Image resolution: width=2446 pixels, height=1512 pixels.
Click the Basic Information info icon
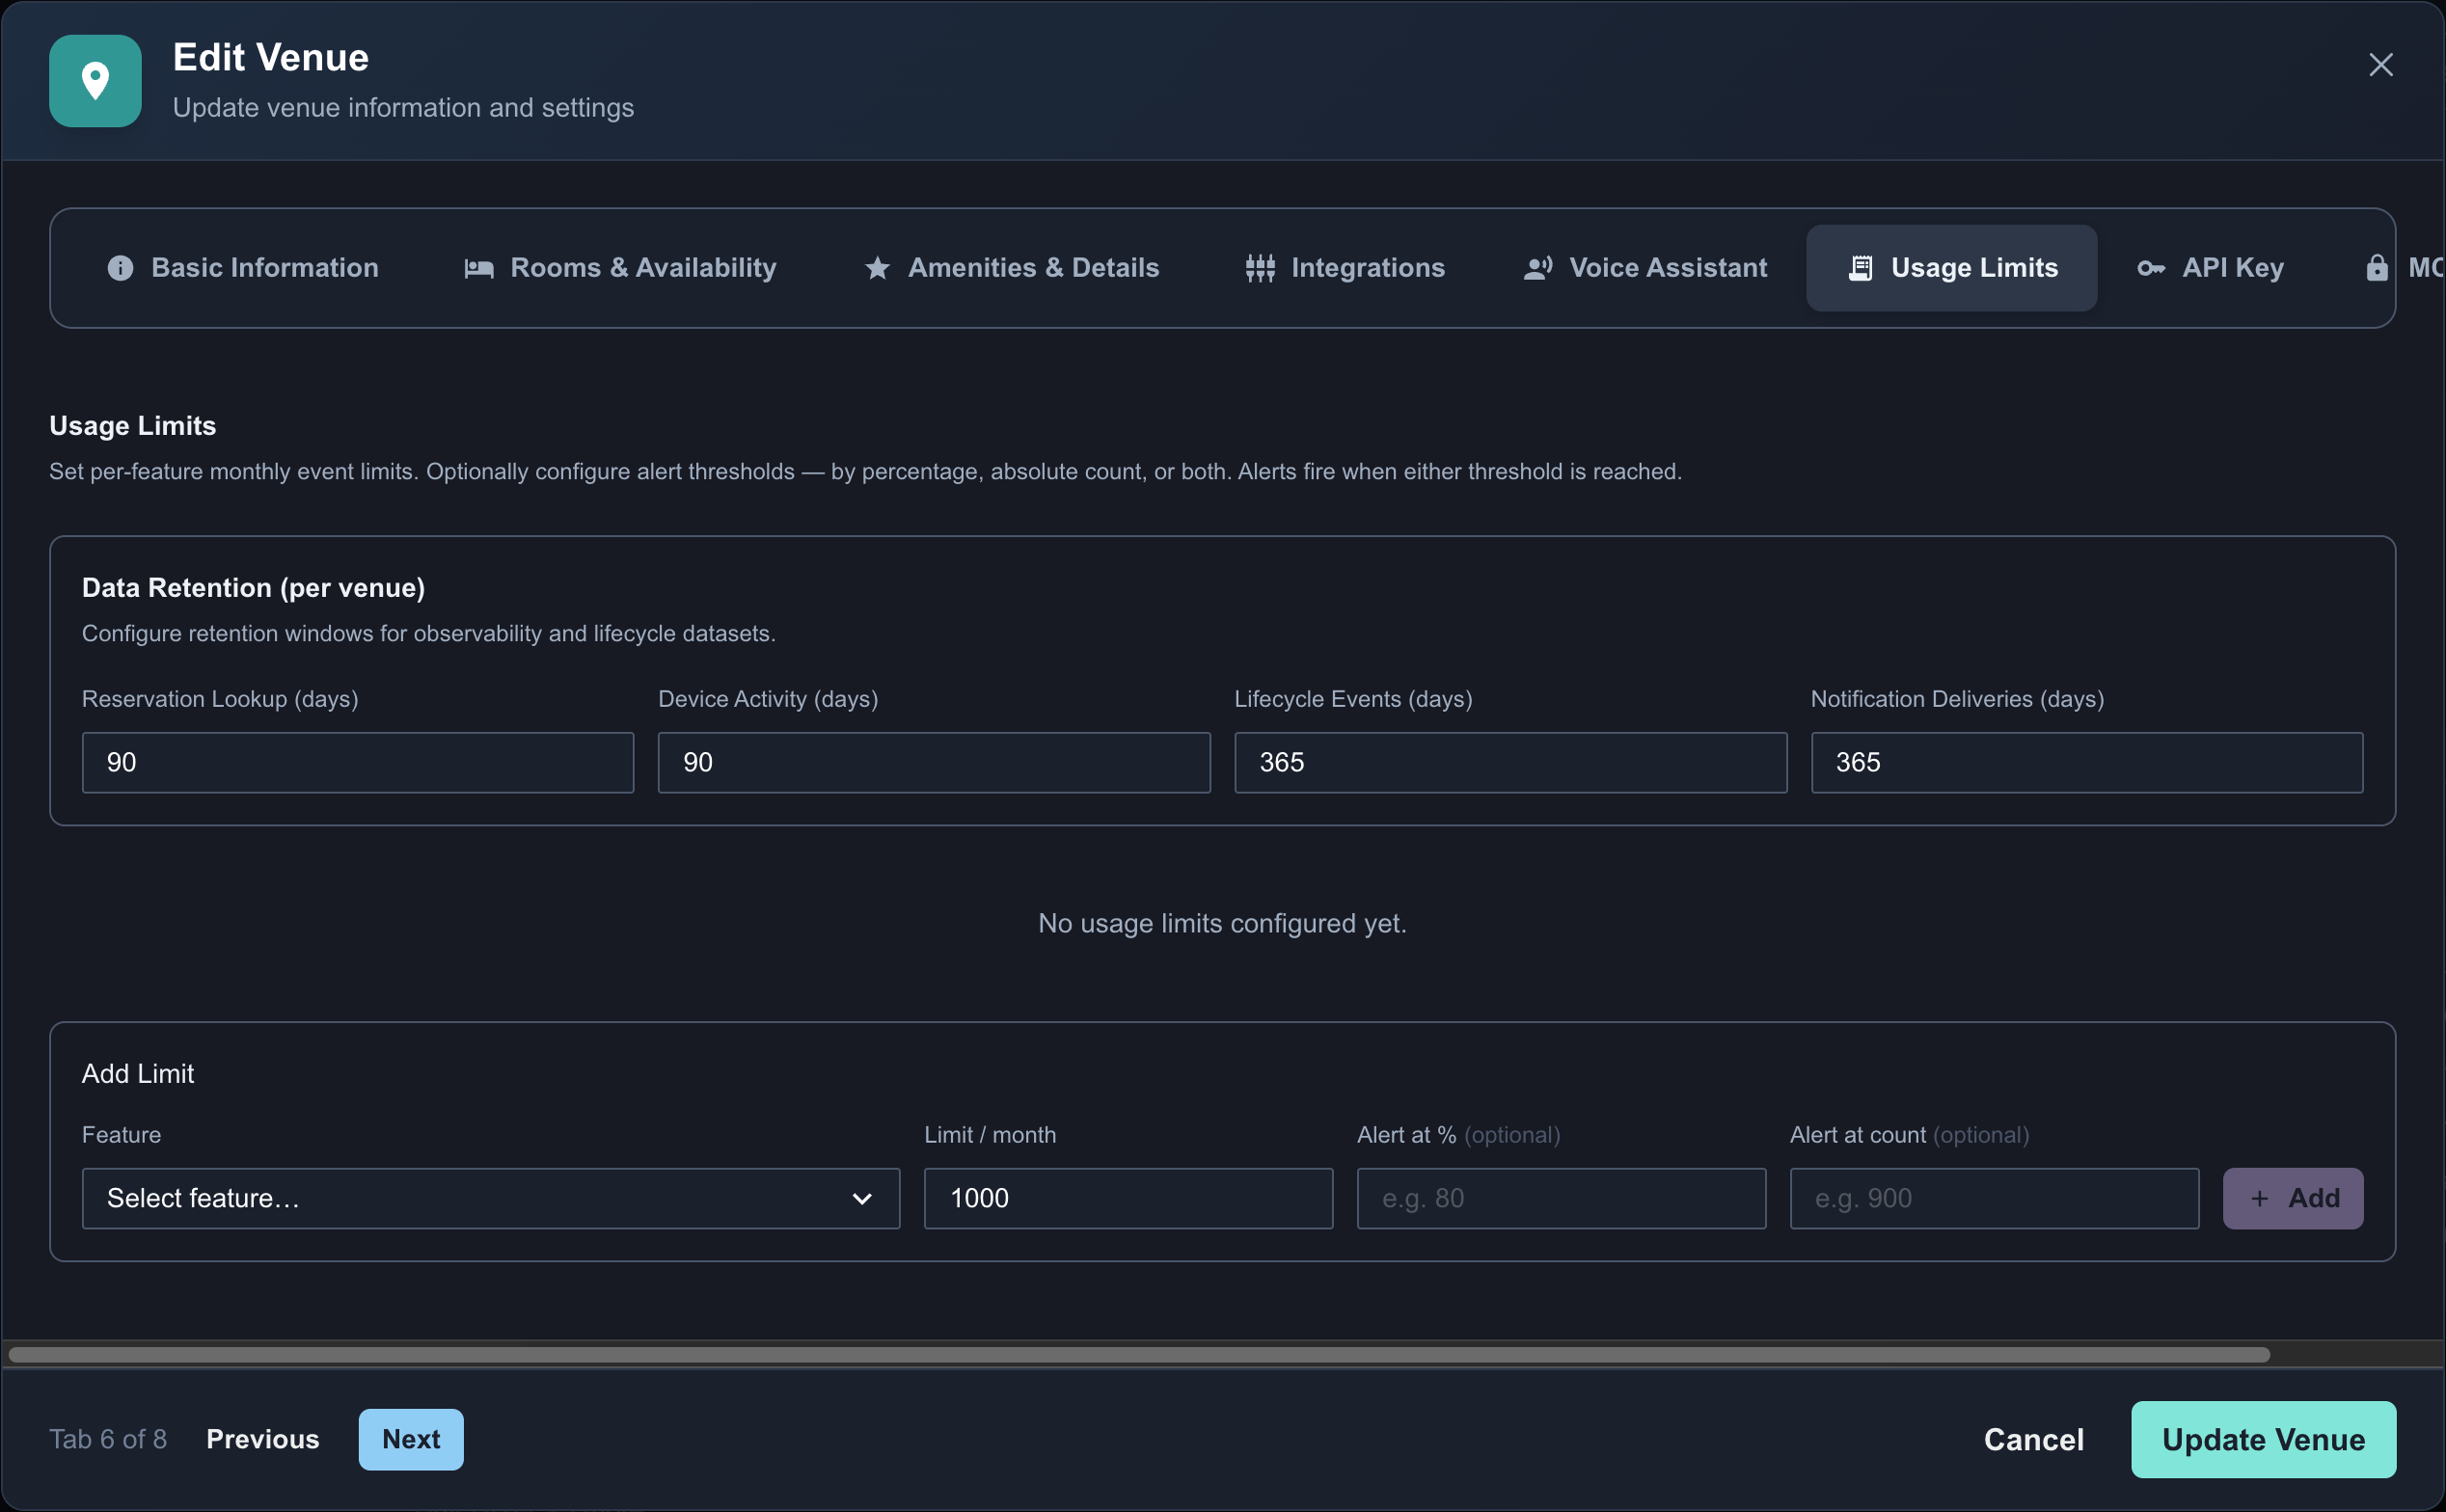click(x=120, y=268)
